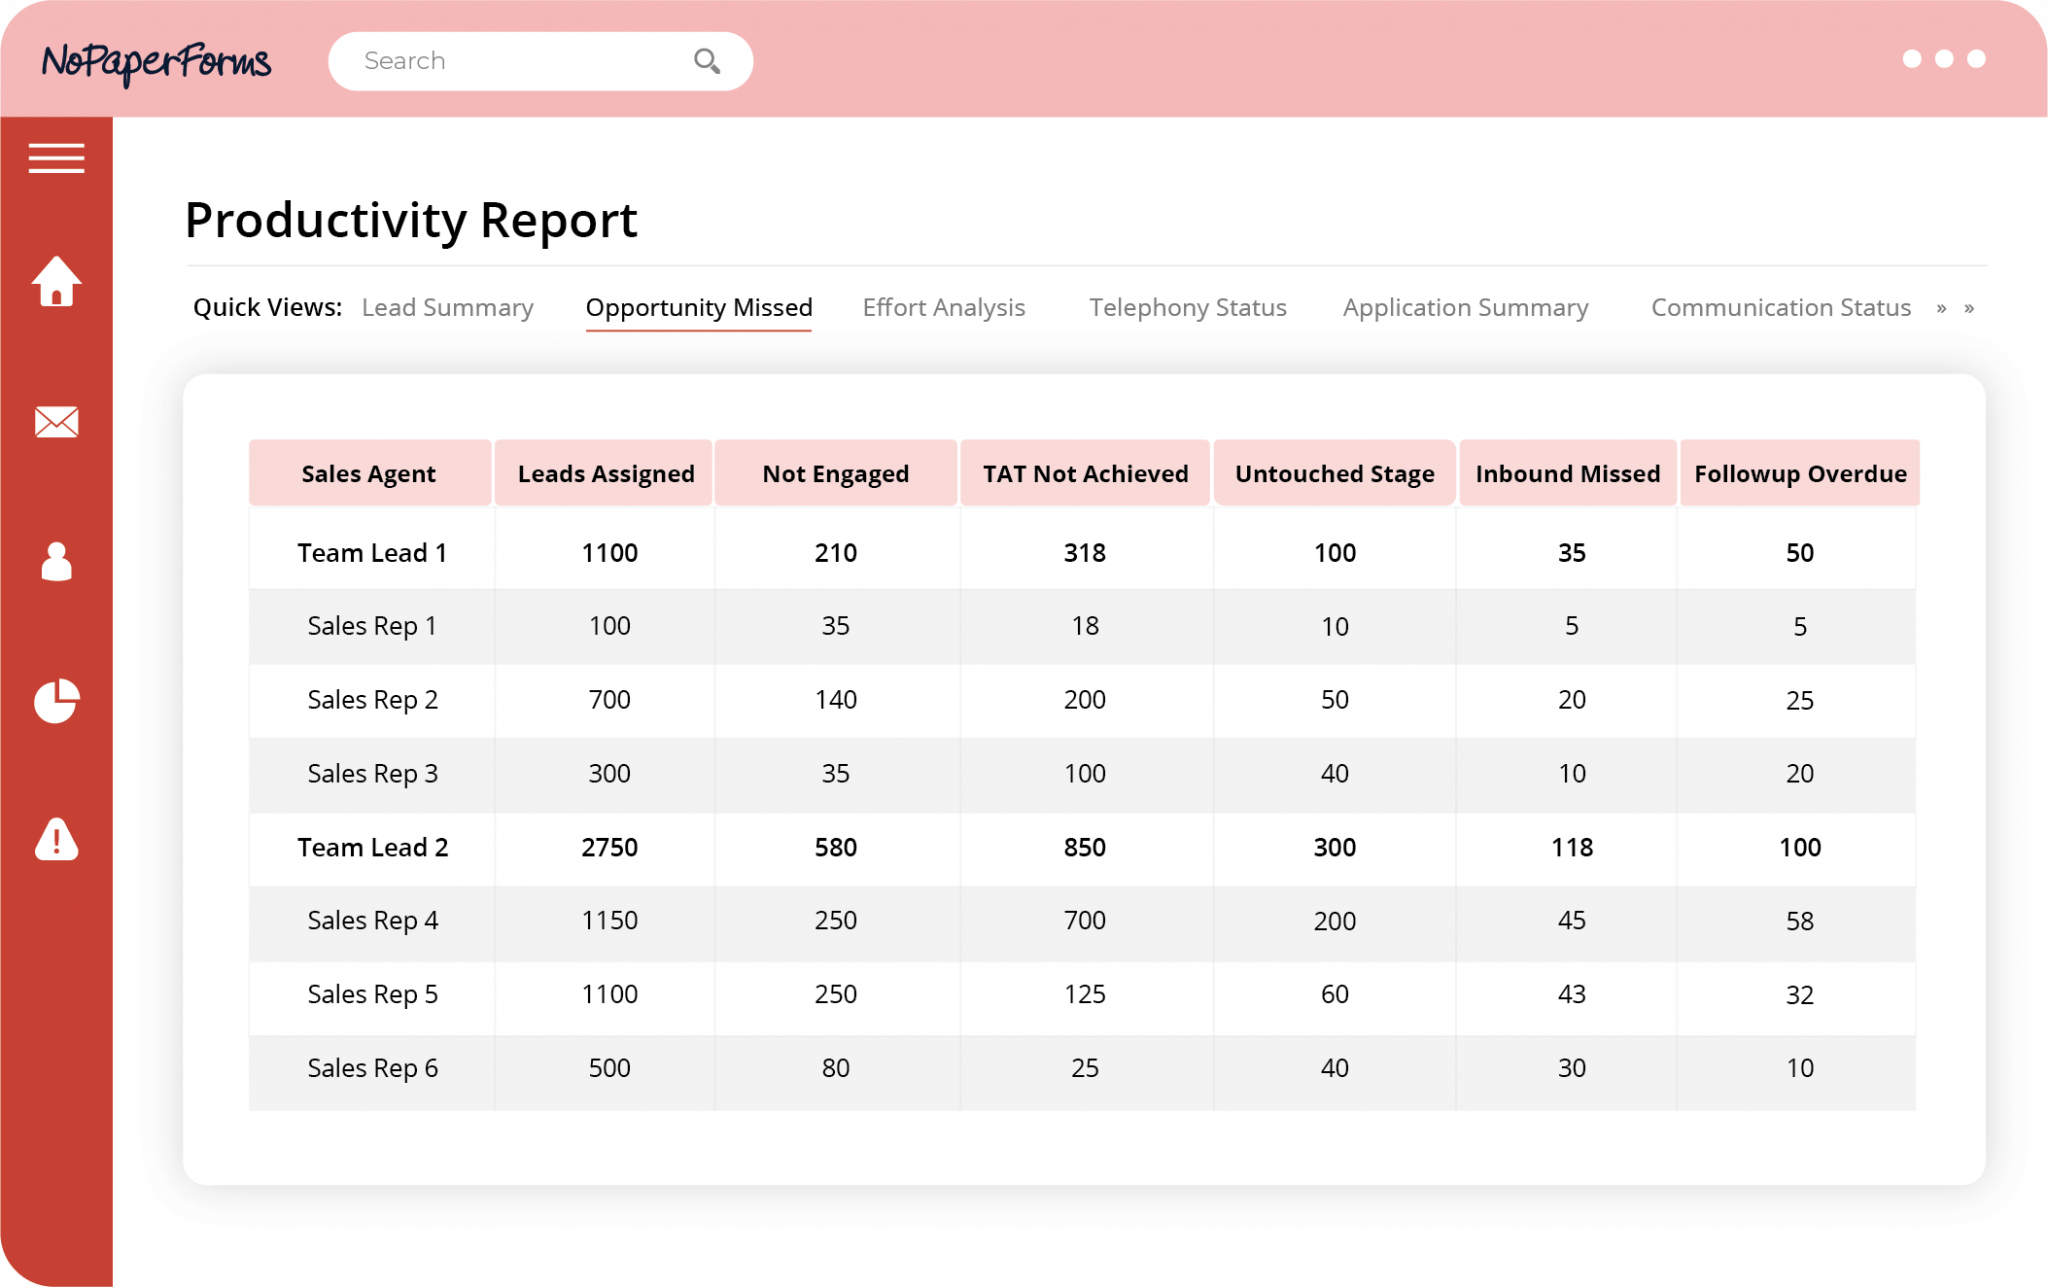Click the user profile icon in sidebar

coord(57,561)
